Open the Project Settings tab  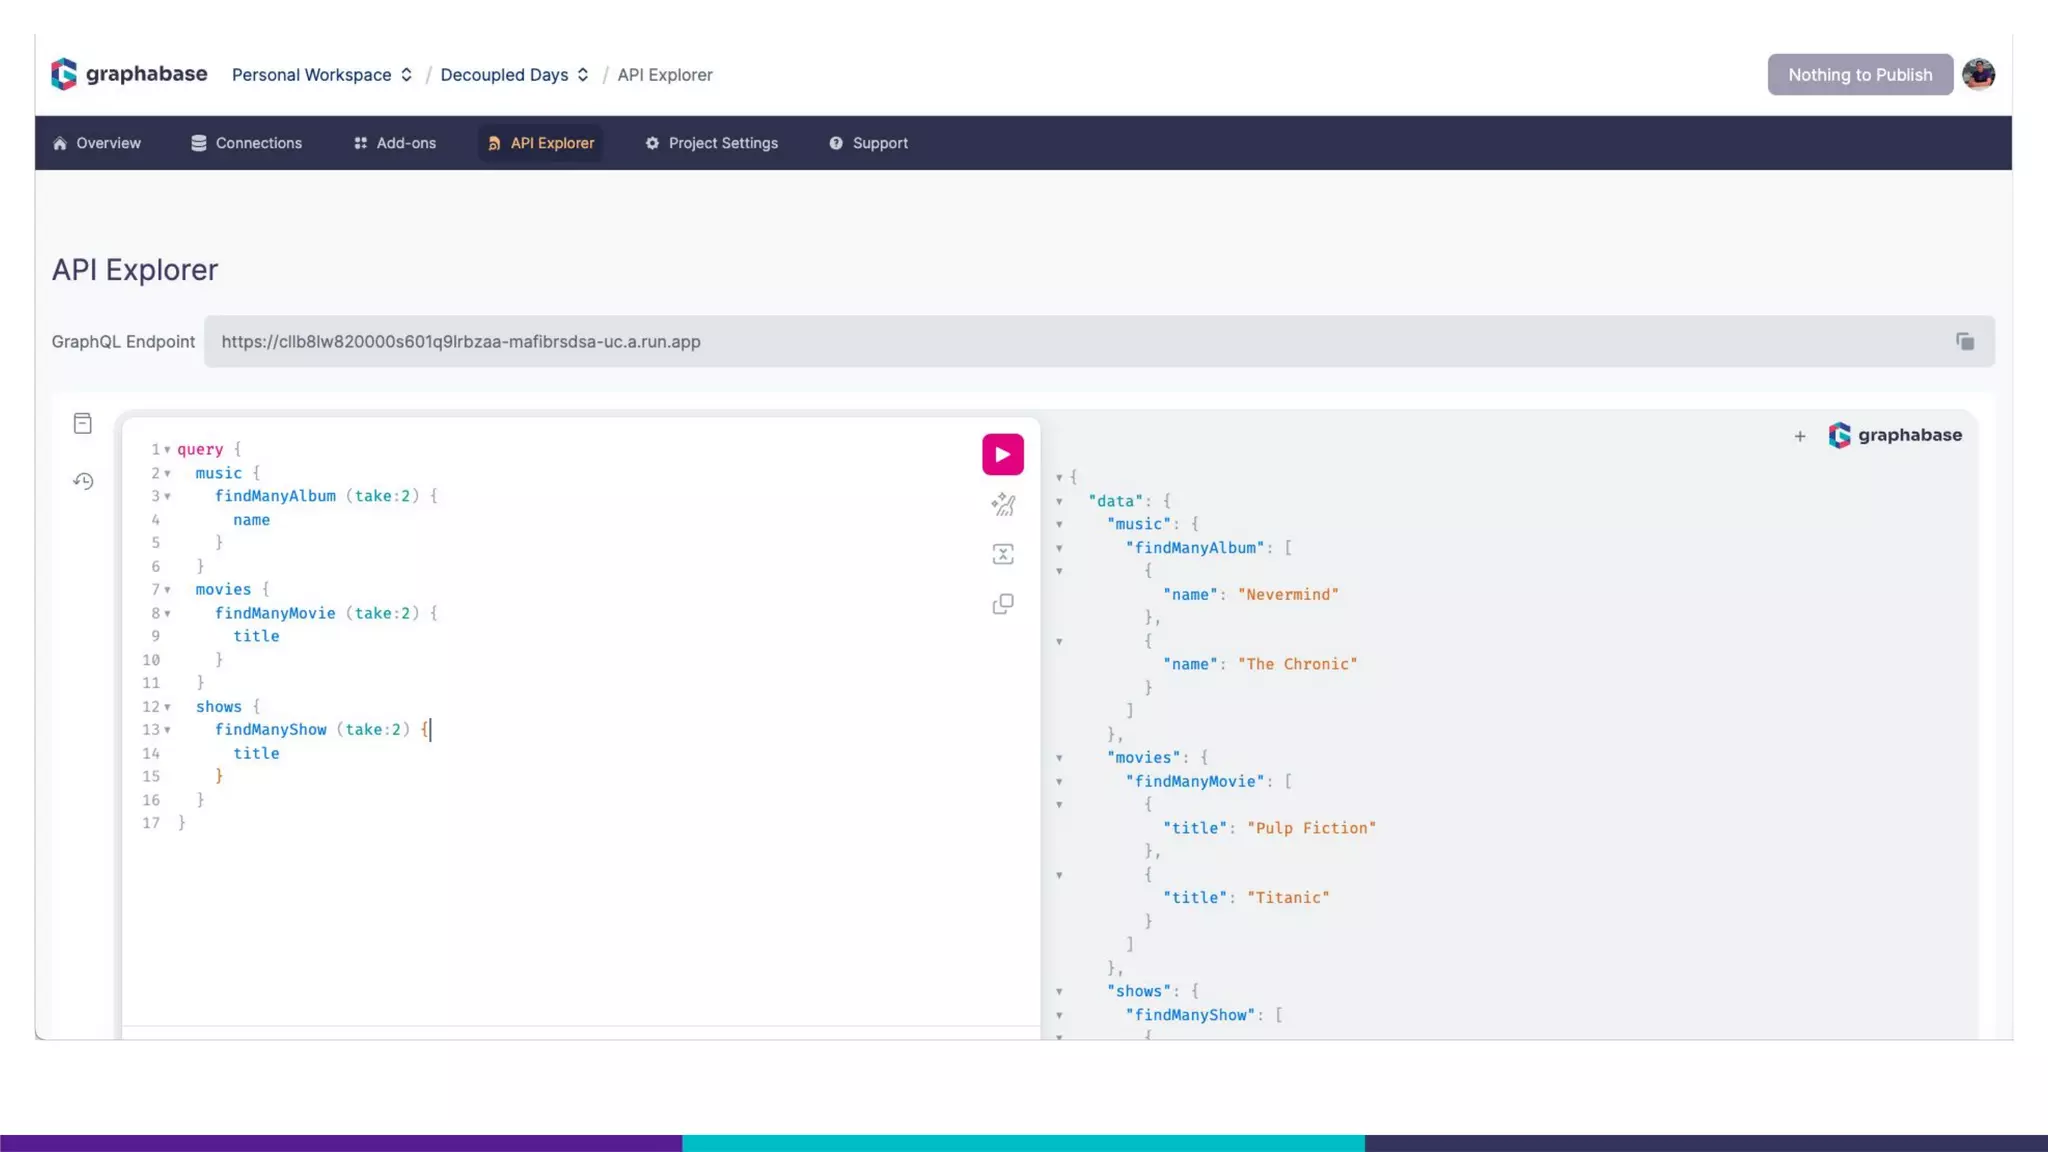point(711,143)
